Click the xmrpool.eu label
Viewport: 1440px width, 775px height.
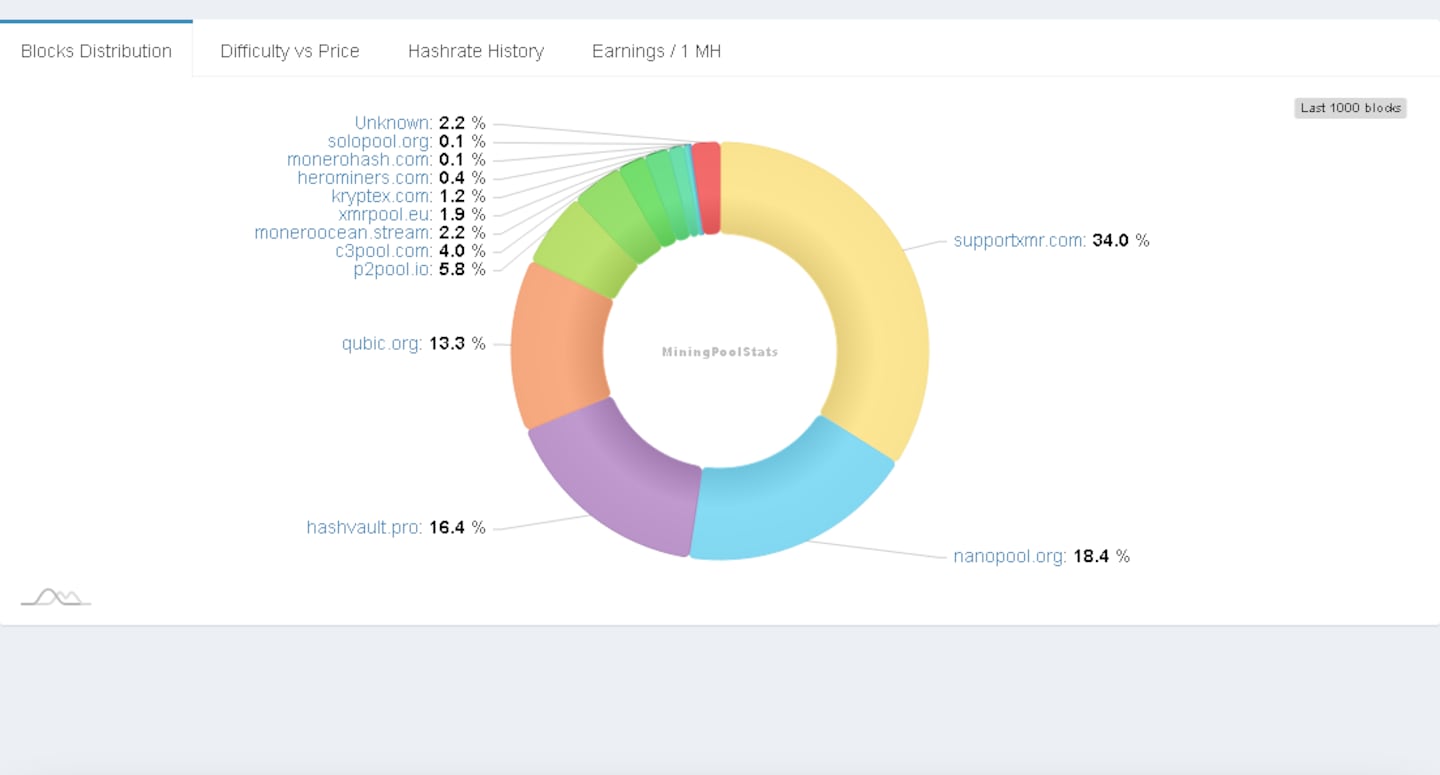tap(386, 214)
